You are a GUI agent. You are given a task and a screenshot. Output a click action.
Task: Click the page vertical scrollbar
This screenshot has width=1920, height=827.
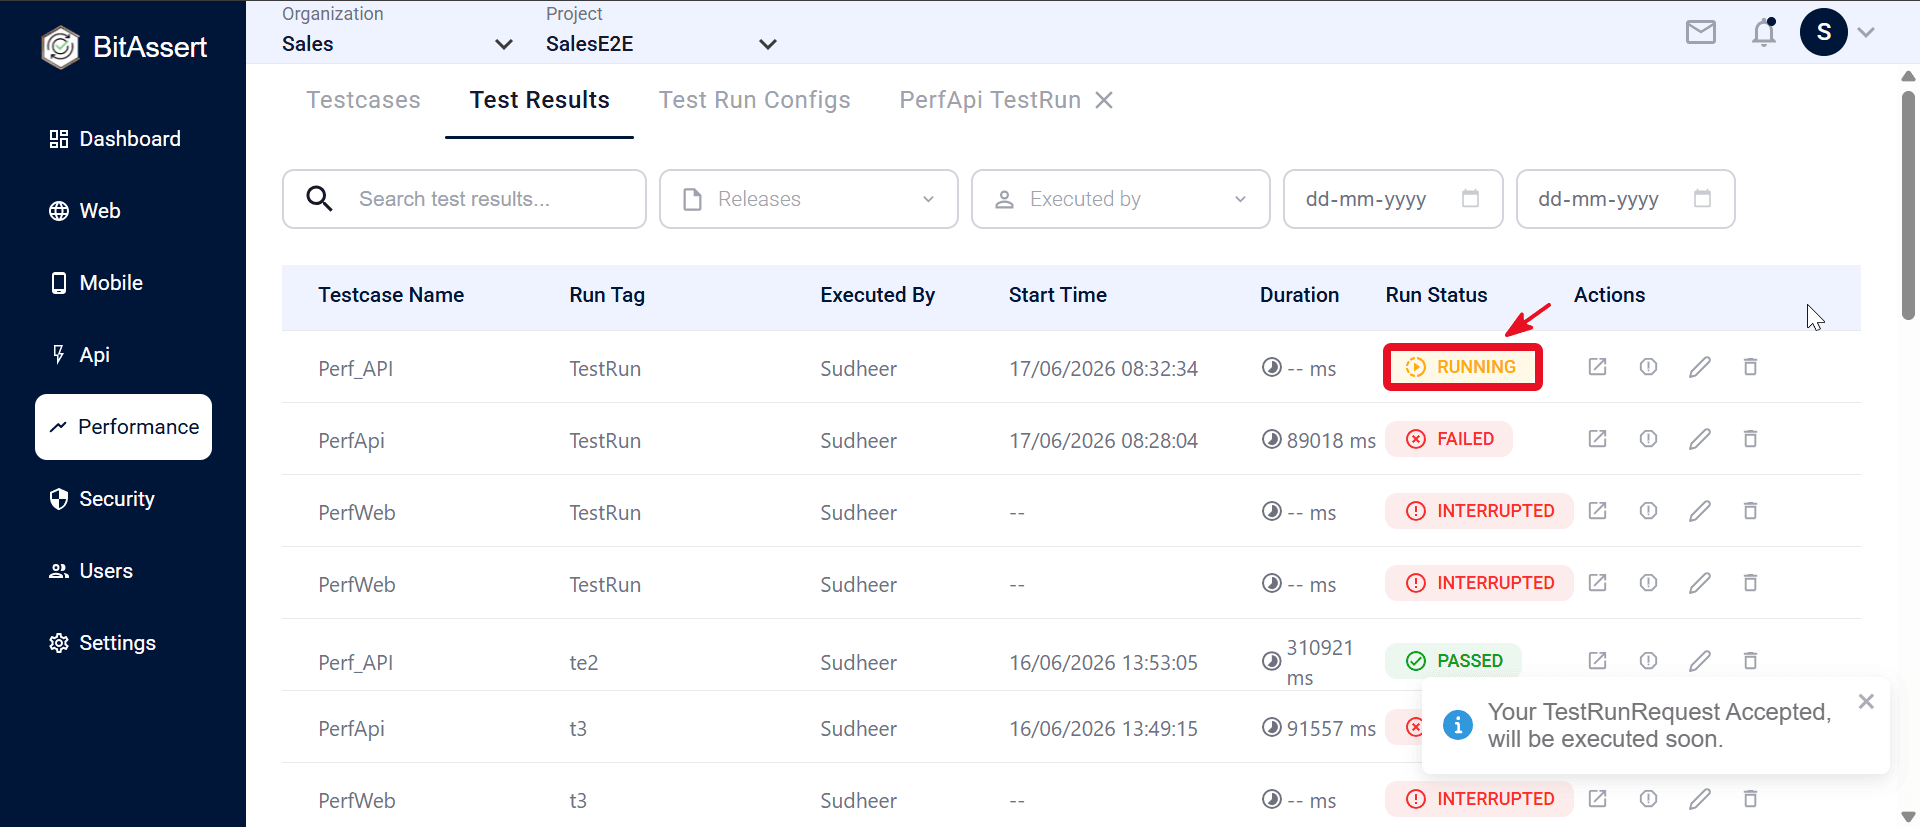pyautogui.click(x=1908, y=206)
